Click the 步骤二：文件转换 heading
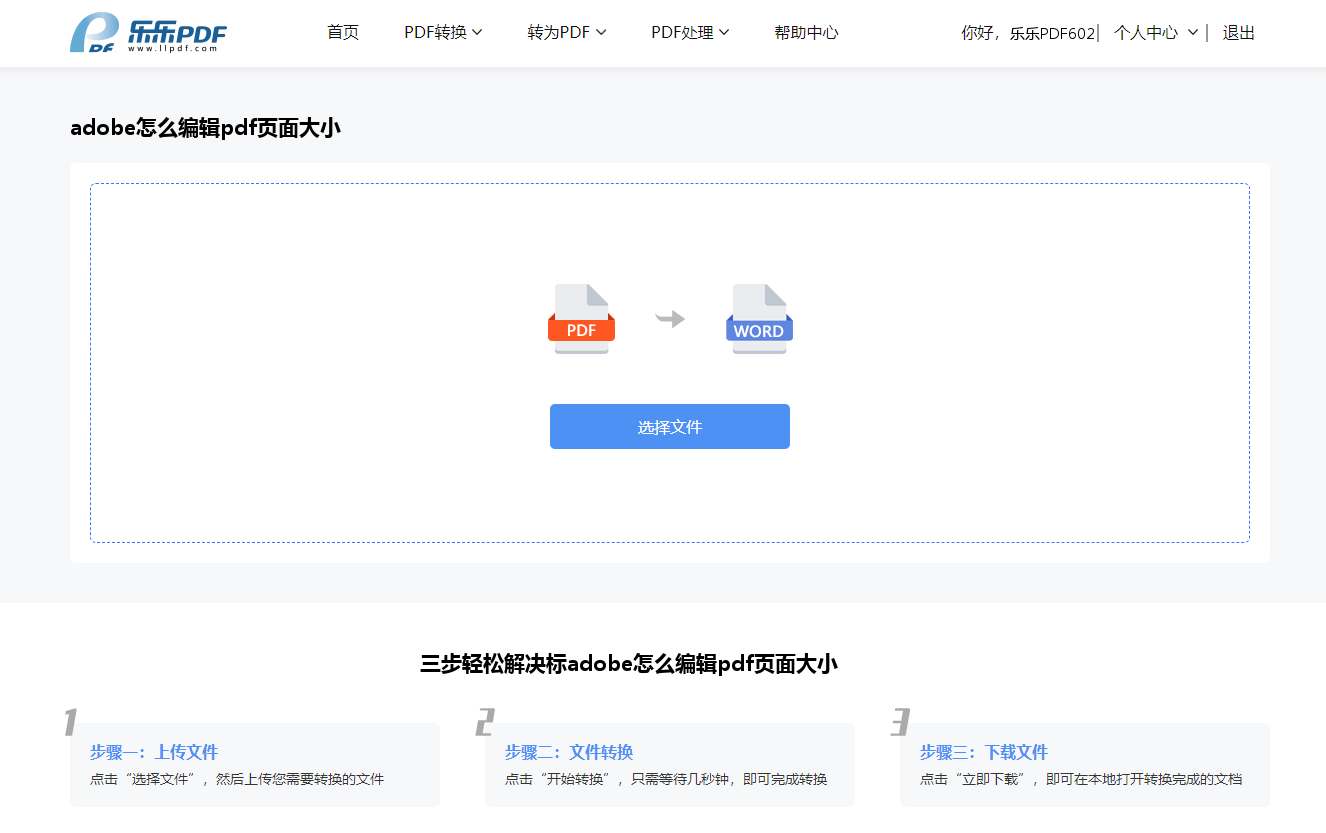 (x=569, y=752)
